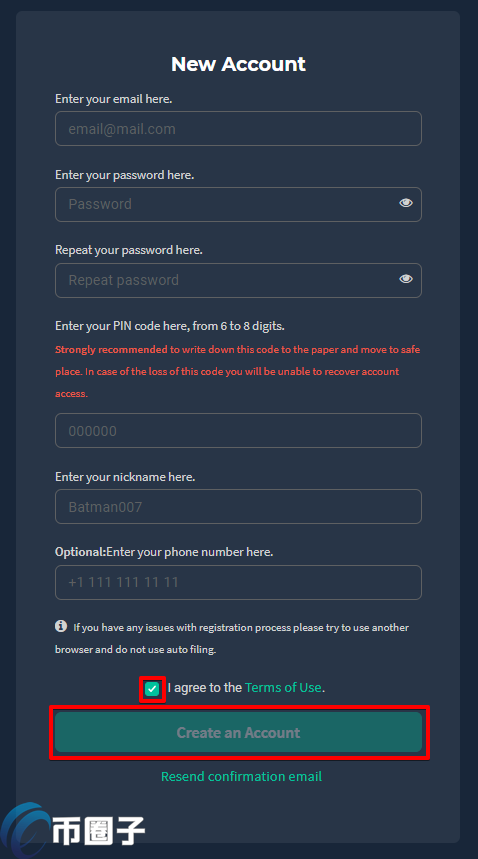
Task: Click Resend confirmation email link
Action: [x=241, y=776]
